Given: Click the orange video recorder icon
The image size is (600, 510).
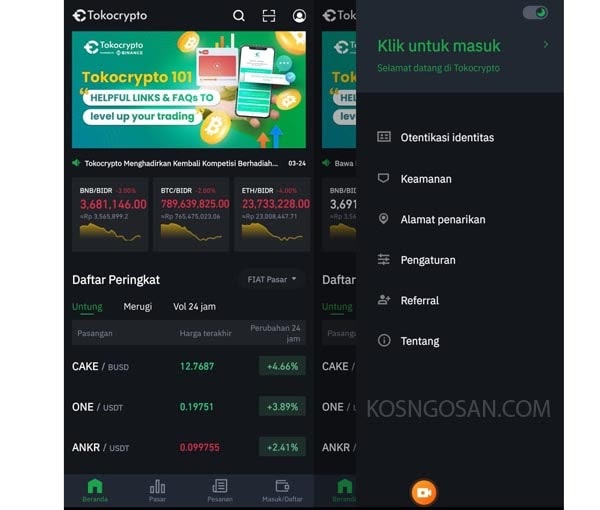Looking at the screenshot, I should click(424, 492).
